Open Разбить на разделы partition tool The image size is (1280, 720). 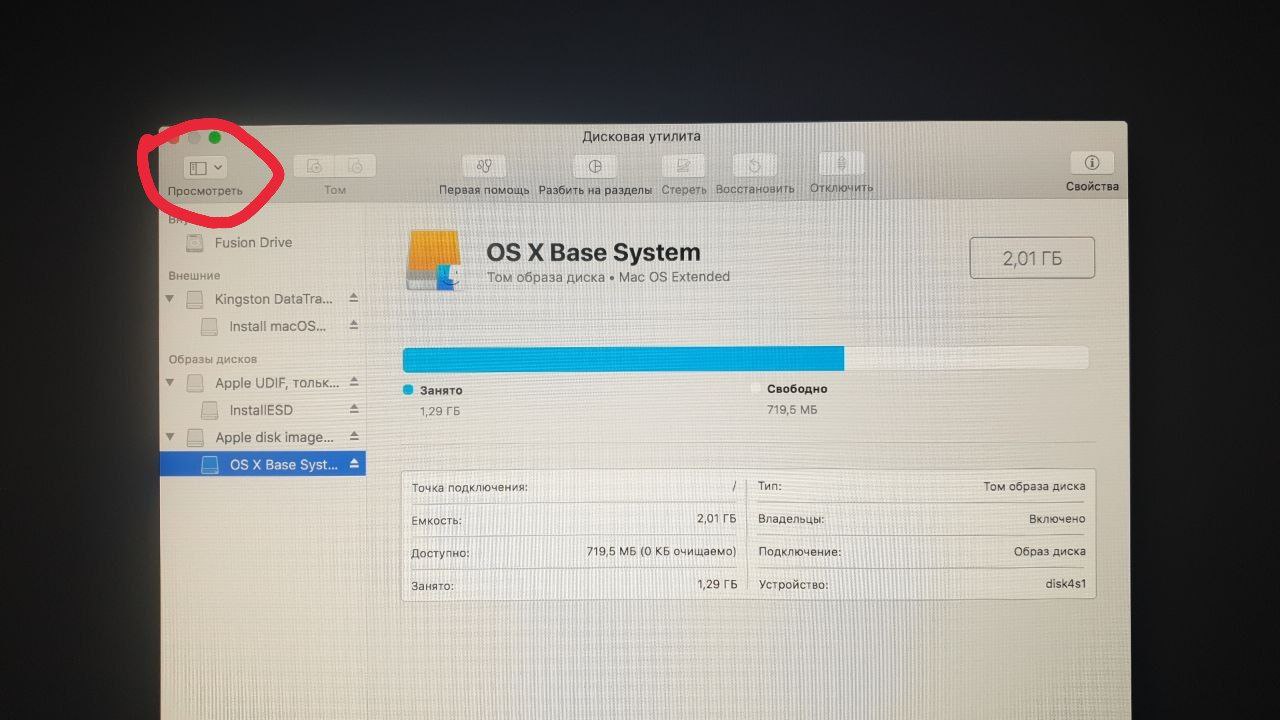tap(595, 166)
